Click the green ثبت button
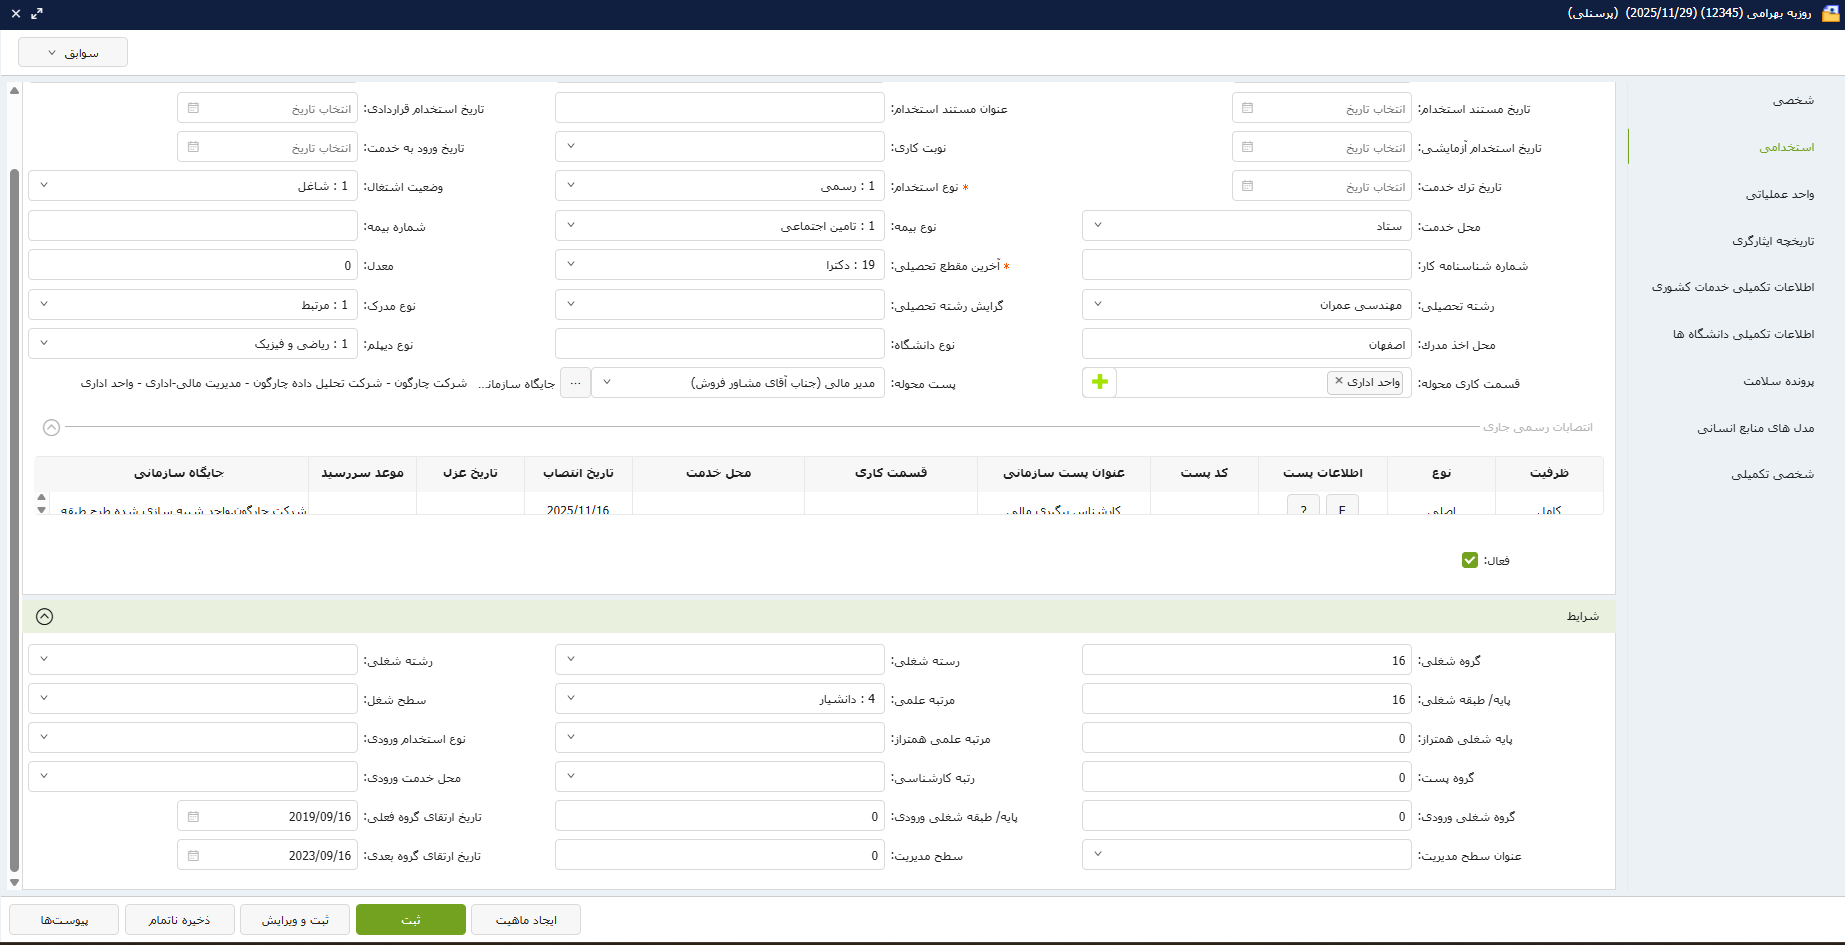The height and width of the screenshot is (945, 1845). pos(410,920)
